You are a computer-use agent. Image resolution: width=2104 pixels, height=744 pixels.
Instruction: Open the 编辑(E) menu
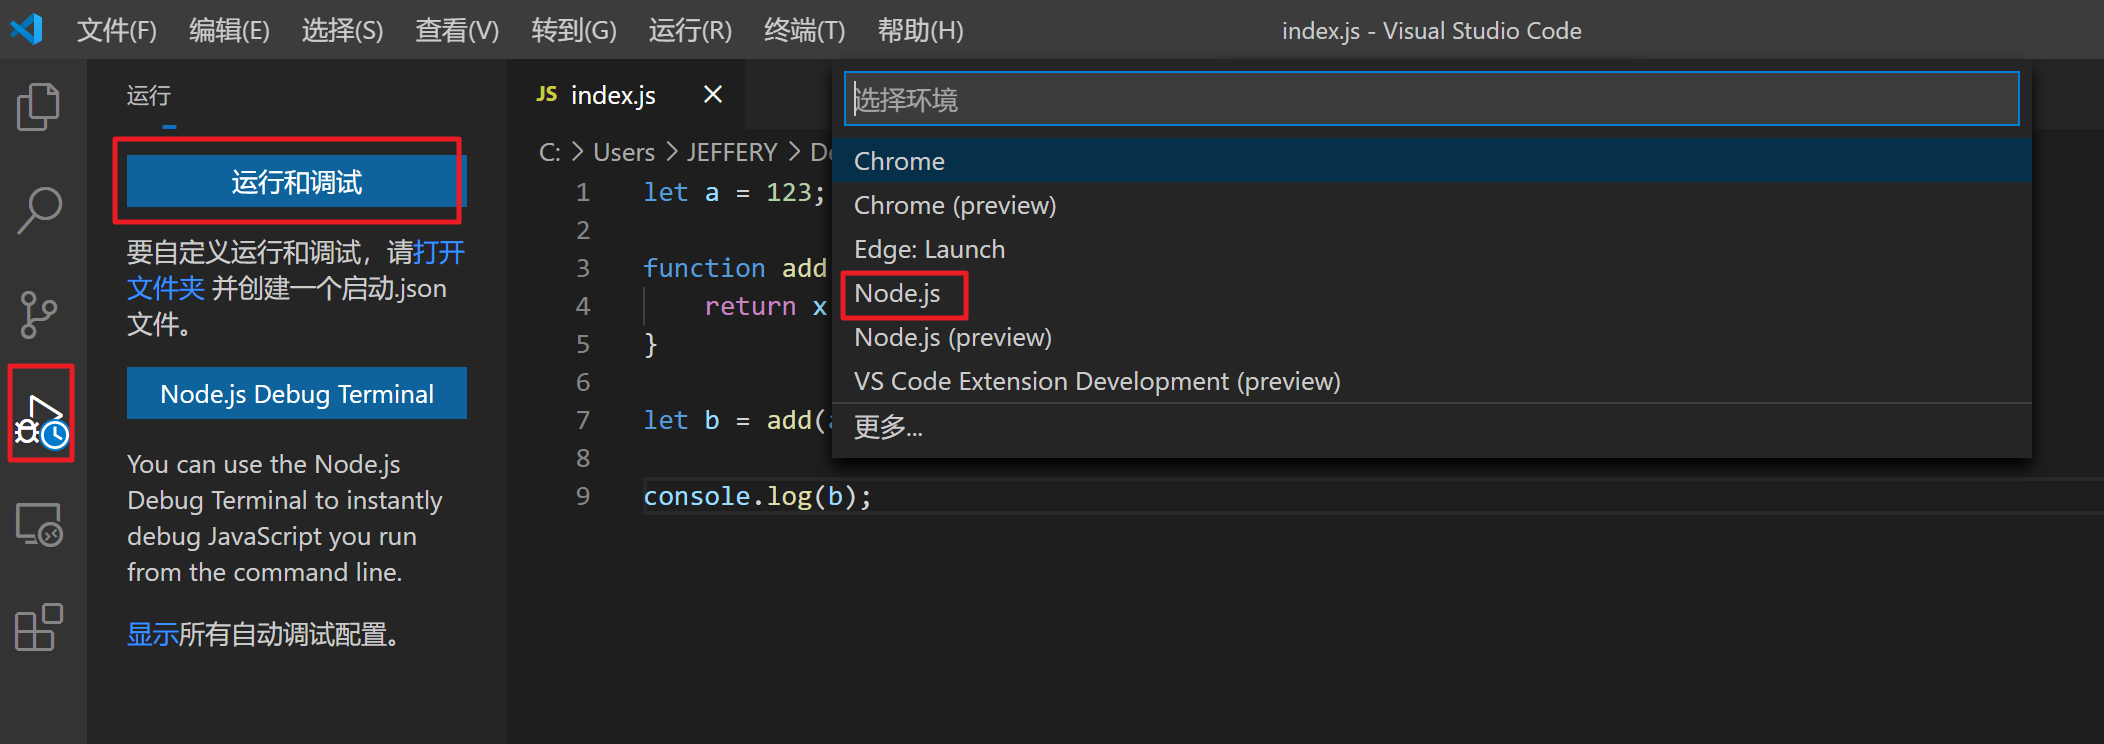pos(229,30)
